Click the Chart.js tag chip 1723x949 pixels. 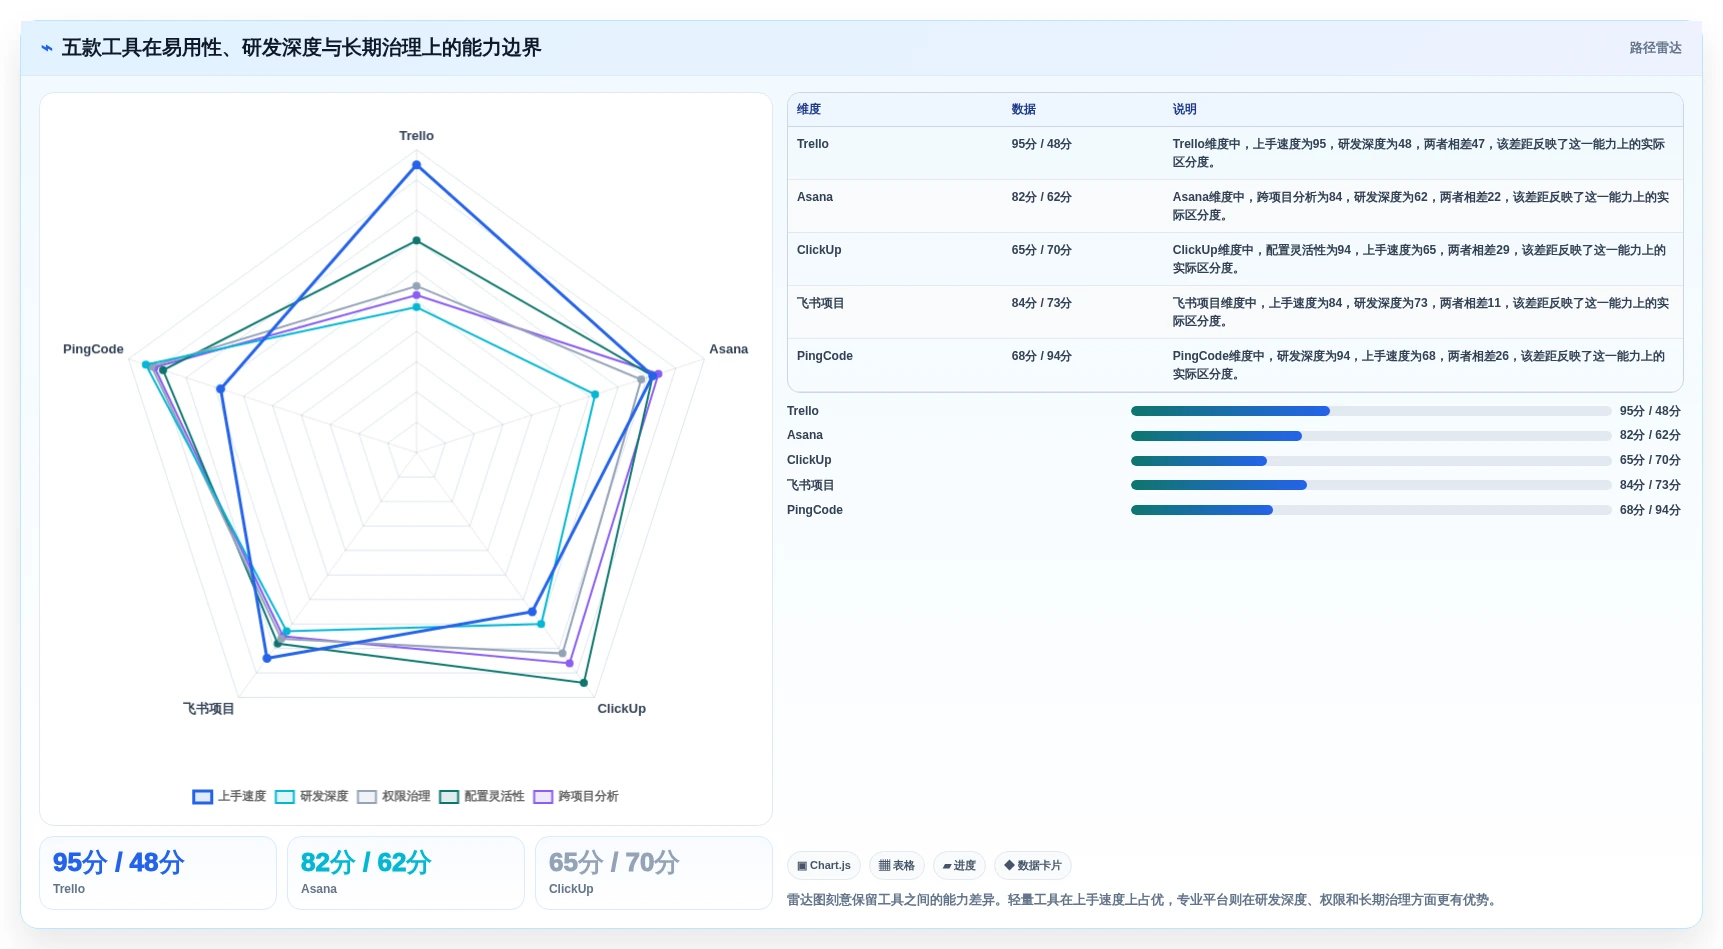point(824,866)
